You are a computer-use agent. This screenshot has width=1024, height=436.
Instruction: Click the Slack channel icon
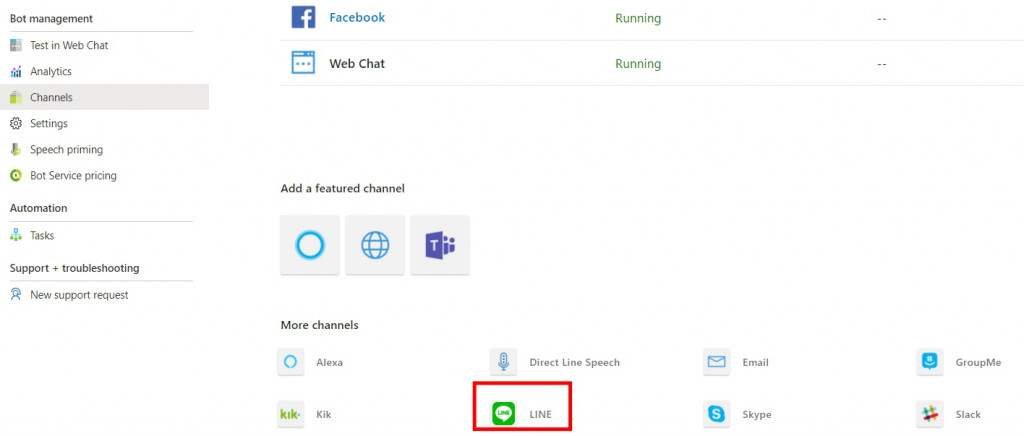click(930, 414)
